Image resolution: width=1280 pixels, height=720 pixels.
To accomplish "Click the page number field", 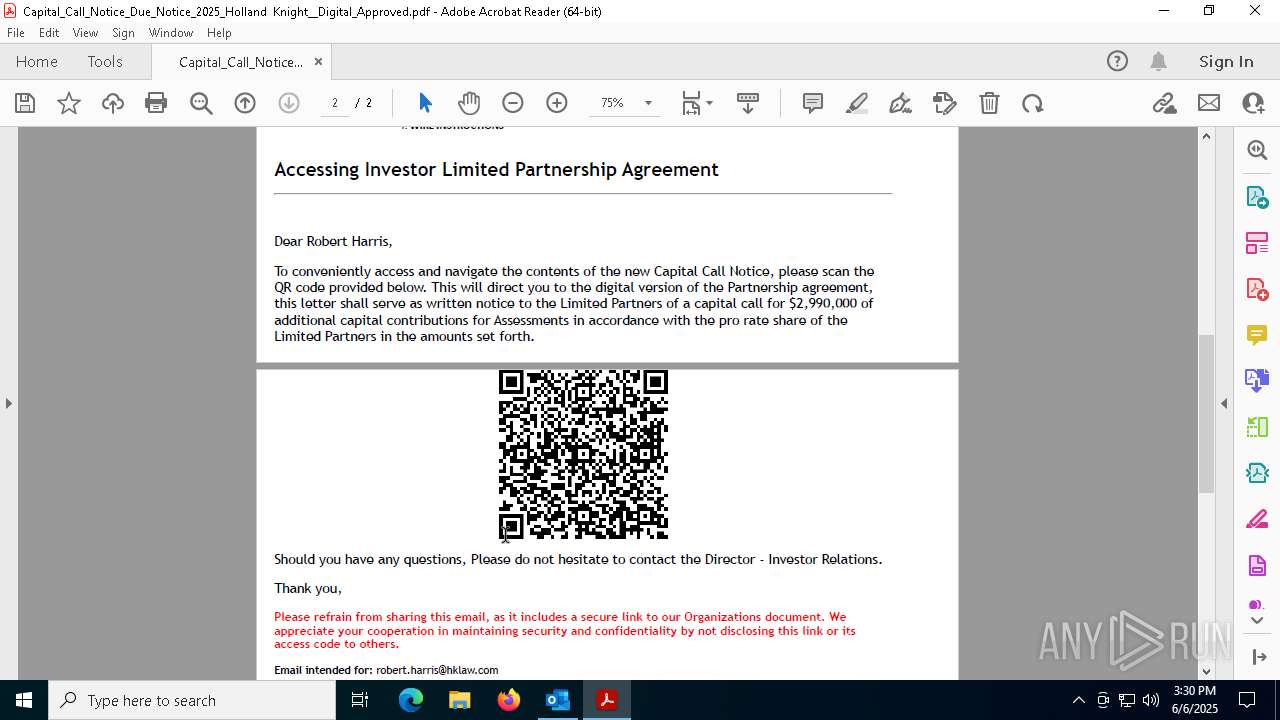I will click(335, 103).
